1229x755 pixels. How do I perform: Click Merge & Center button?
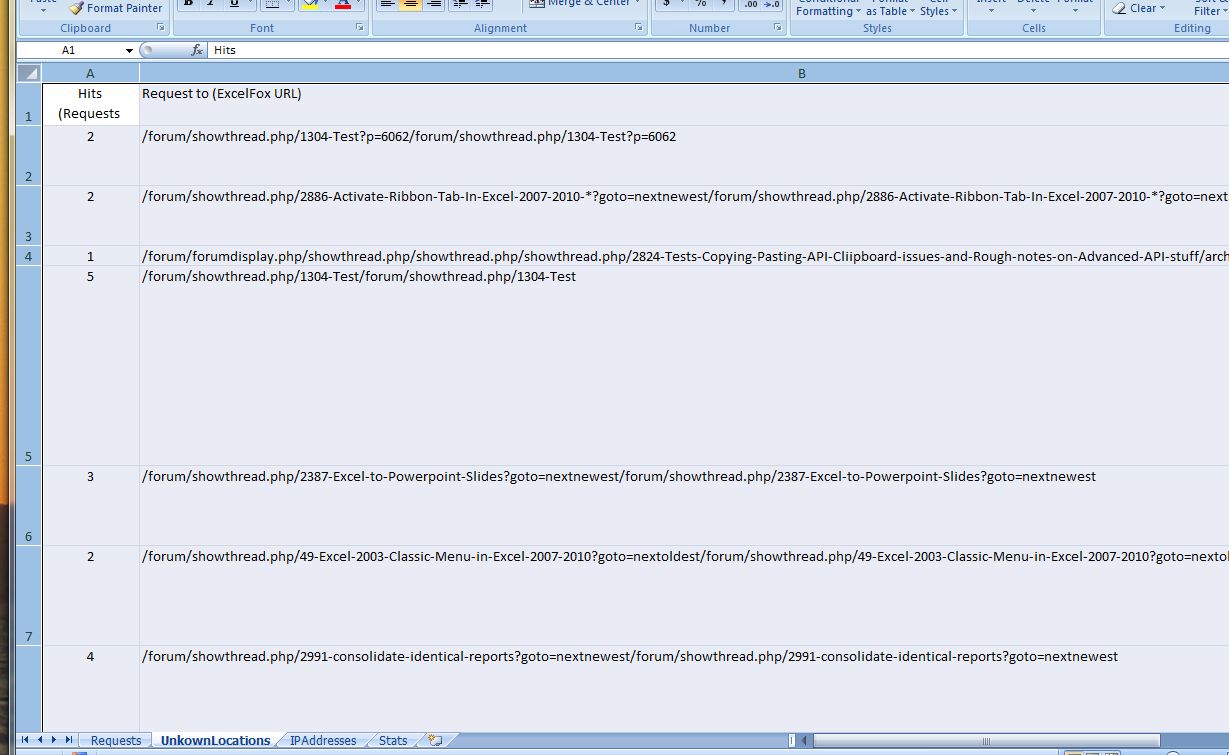coord(586,3)
